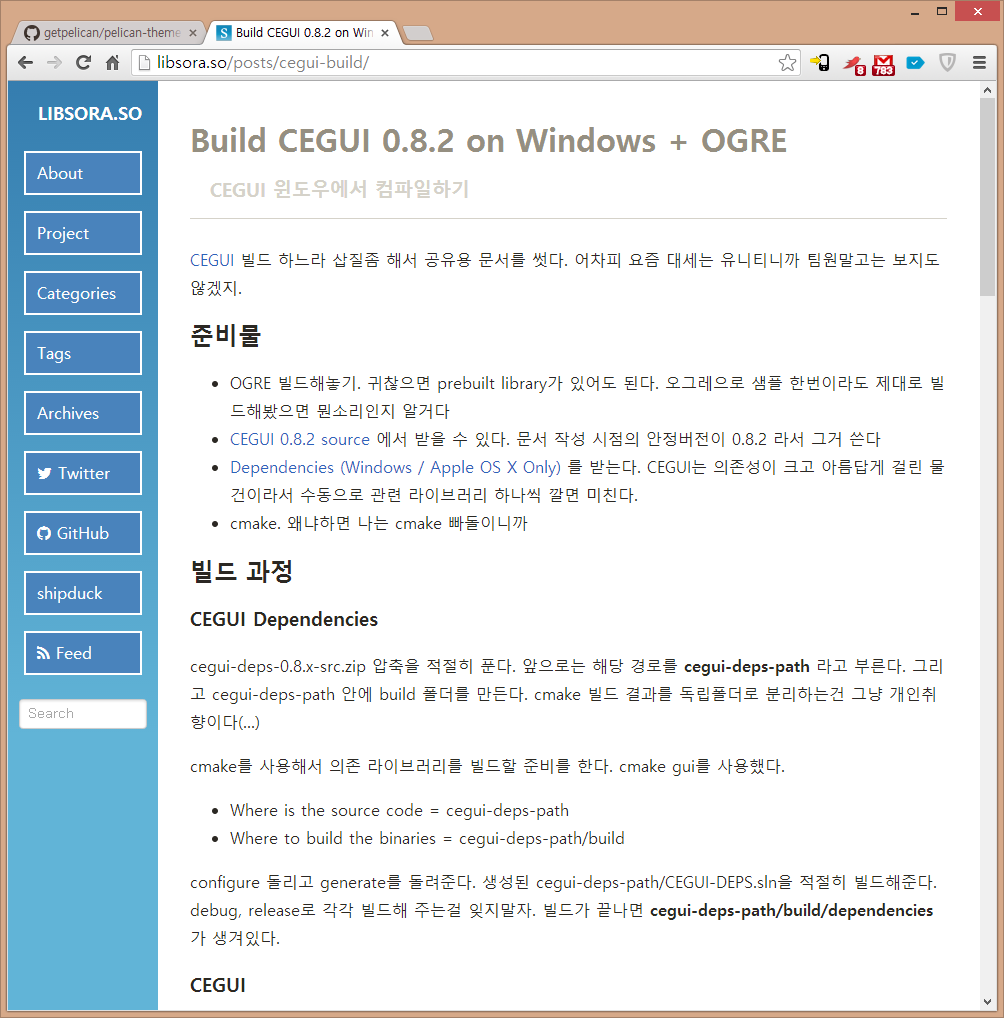The image size is (1004, 1018).
Task: Click the bold text cegui-deps-path
Action: pyautogui.click(x=747, y=667)
